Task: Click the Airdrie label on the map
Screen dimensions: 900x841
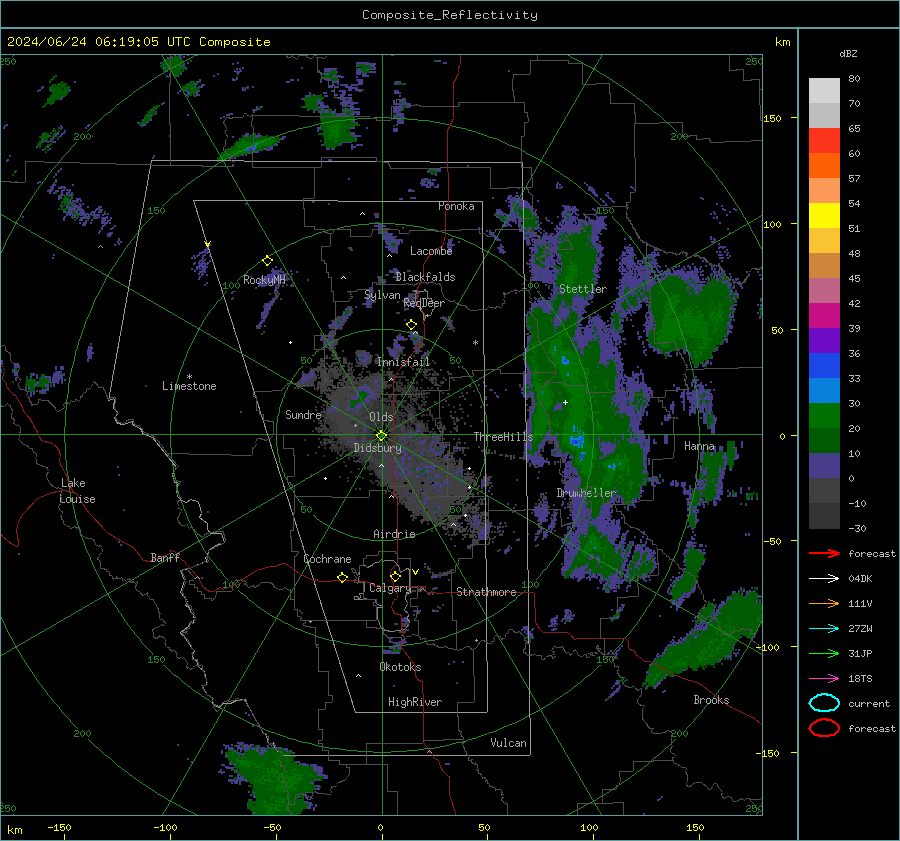Action: pos(394,534)
